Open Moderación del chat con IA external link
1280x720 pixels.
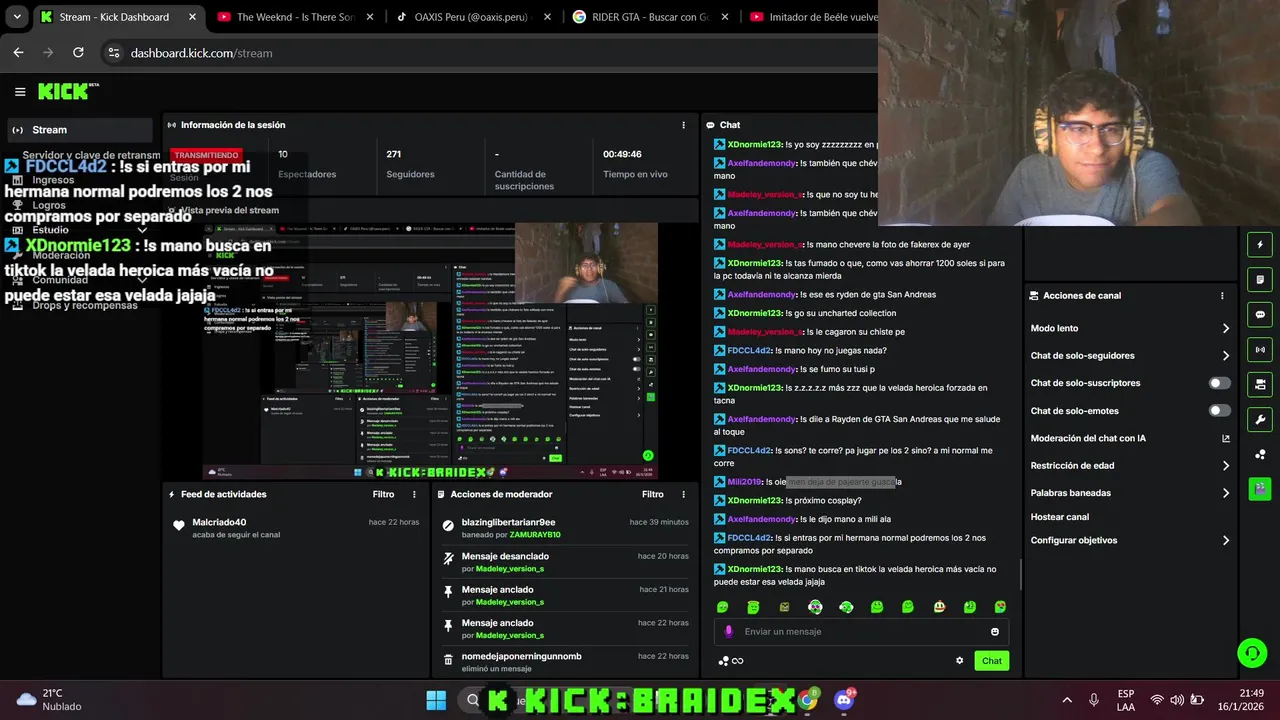tap(1226, 438)
